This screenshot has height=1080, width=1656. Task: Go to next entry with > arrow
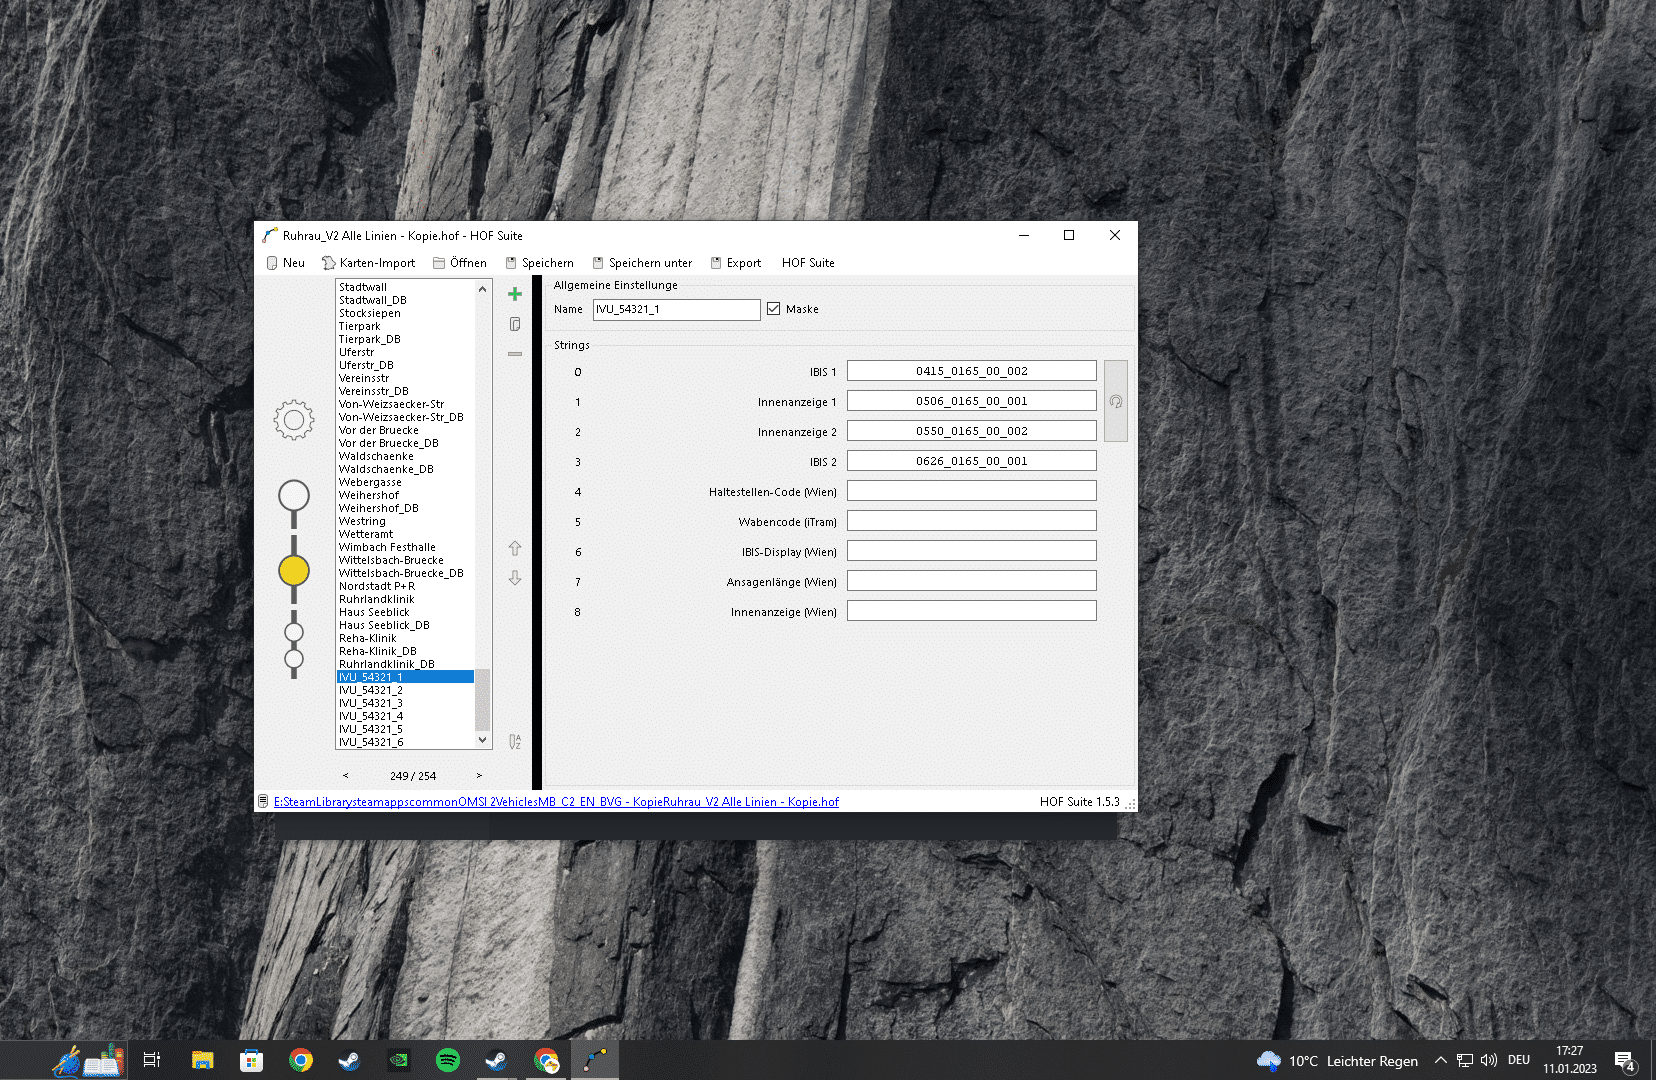point(479,776)
